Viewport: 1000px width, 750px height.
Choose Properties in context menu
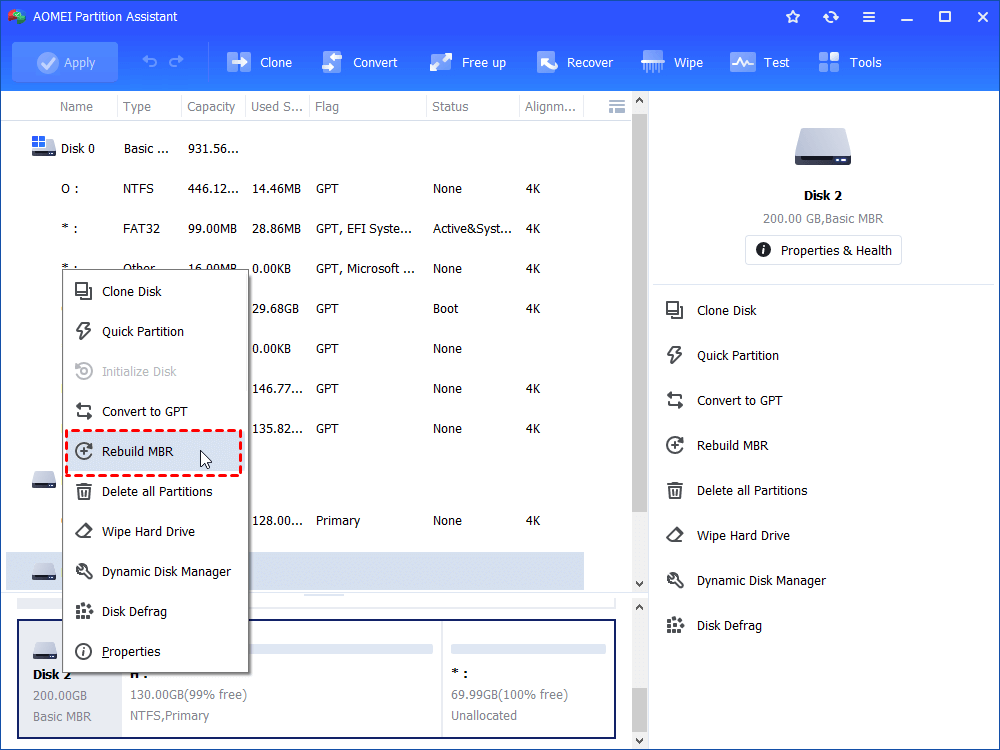click(155, 651)
